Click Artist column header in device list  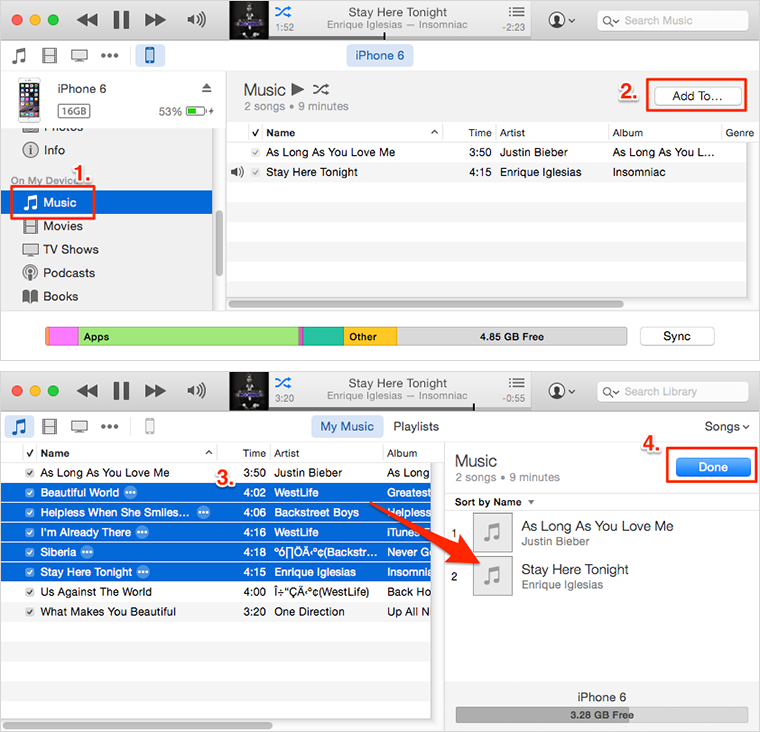552,132
